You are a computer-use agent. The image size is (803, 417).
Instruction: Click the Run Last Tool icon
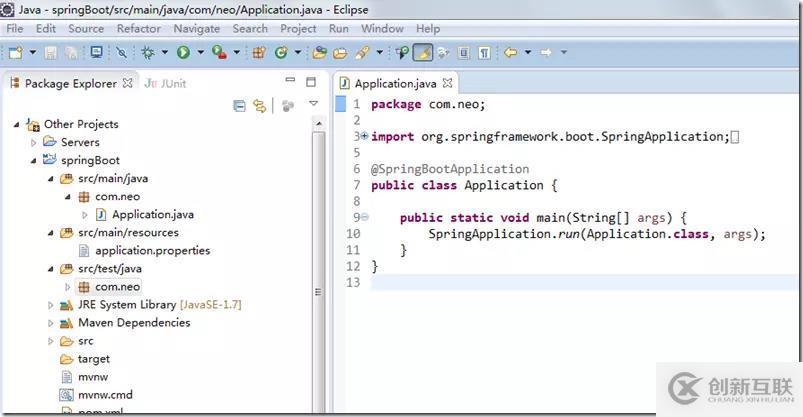[220, 52]
